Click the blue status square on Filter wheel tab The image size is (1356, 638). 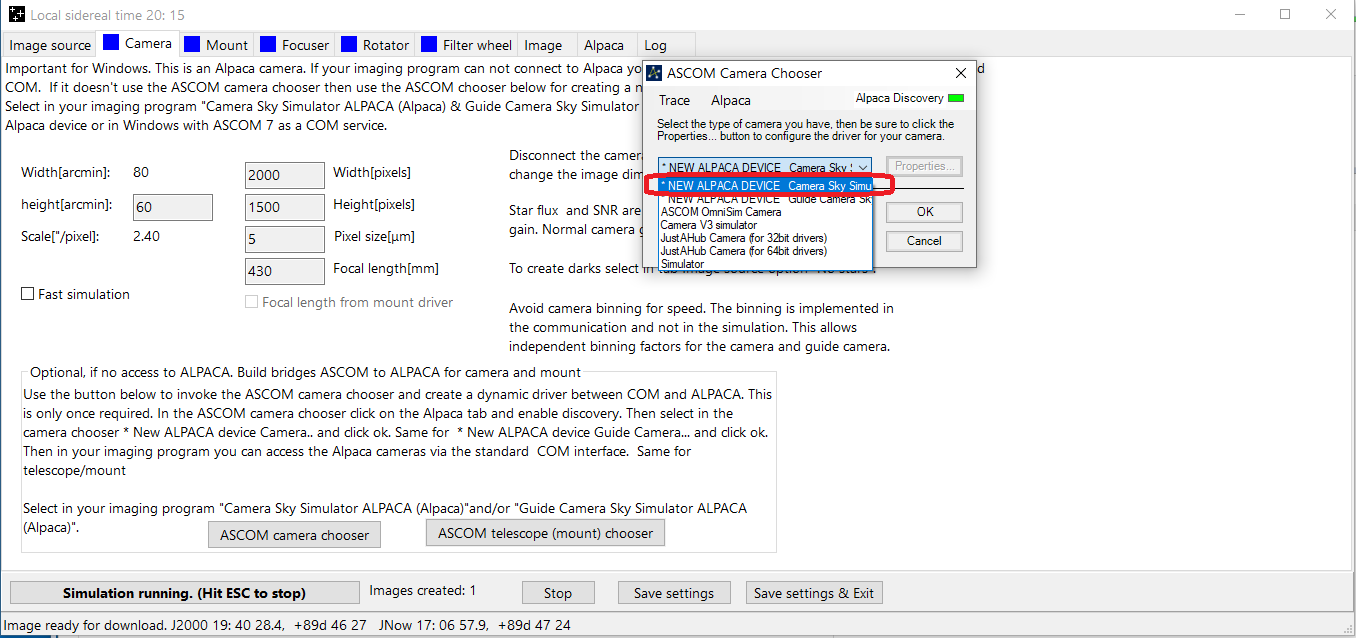429,44
